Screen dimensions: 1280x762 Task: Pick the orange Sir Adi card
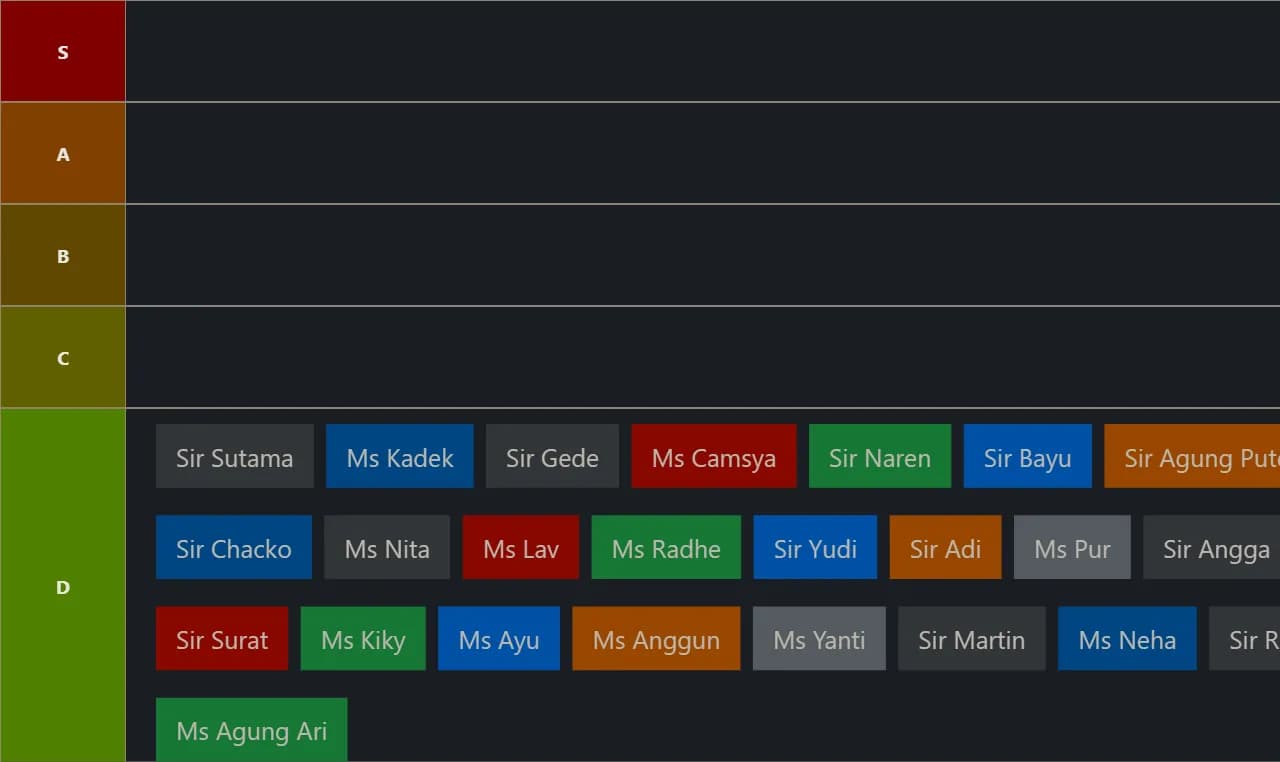(945, 548)
